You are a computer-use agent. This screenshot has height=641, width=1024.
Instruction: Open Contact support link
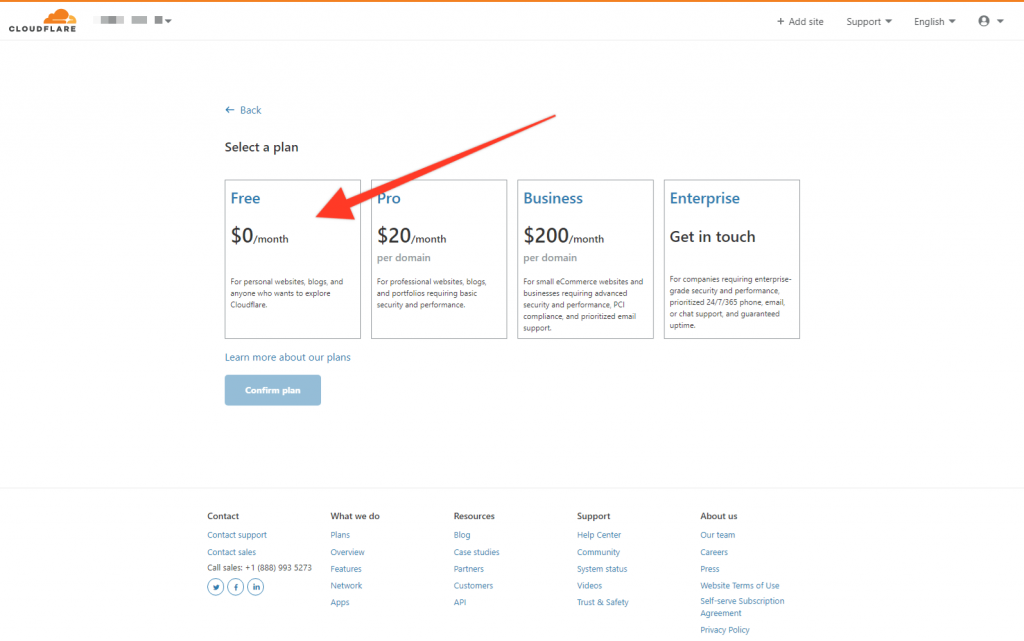coord(237,535)
